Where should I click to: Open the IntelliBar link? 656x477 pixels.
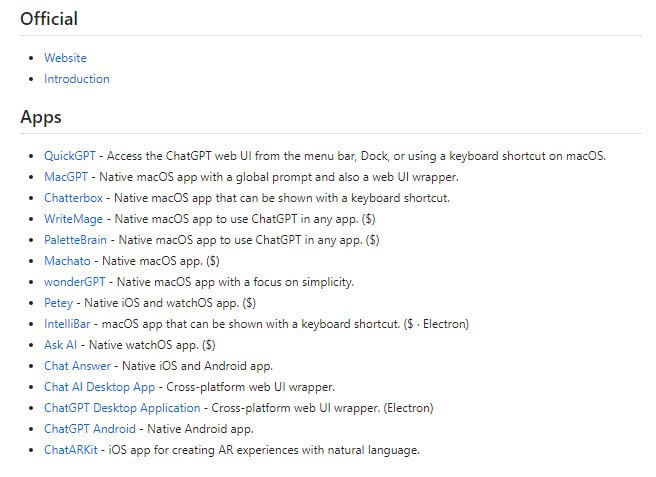68,324
